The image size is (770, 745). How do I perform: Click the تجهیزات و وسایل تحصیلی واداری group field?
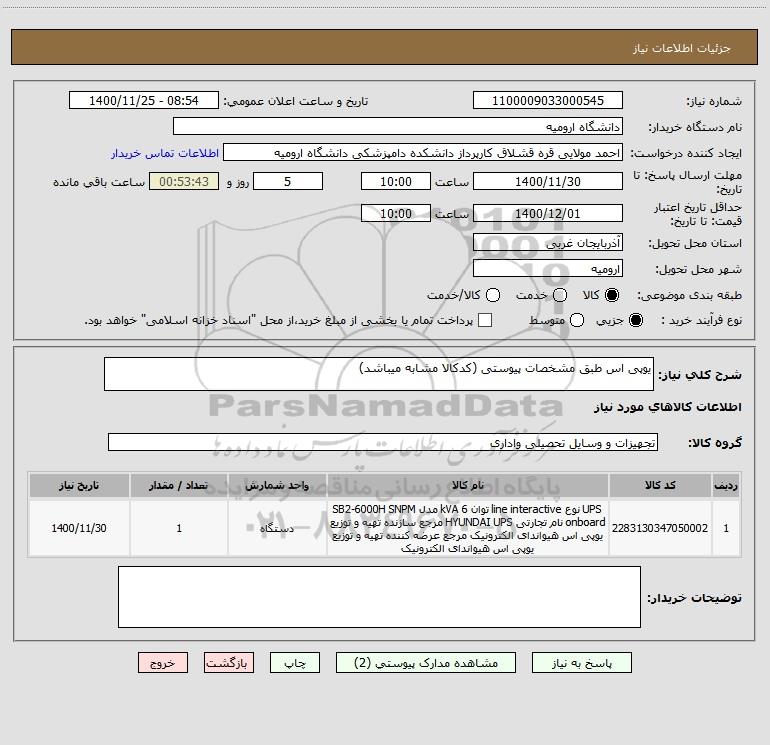click(x=383, y=442)
